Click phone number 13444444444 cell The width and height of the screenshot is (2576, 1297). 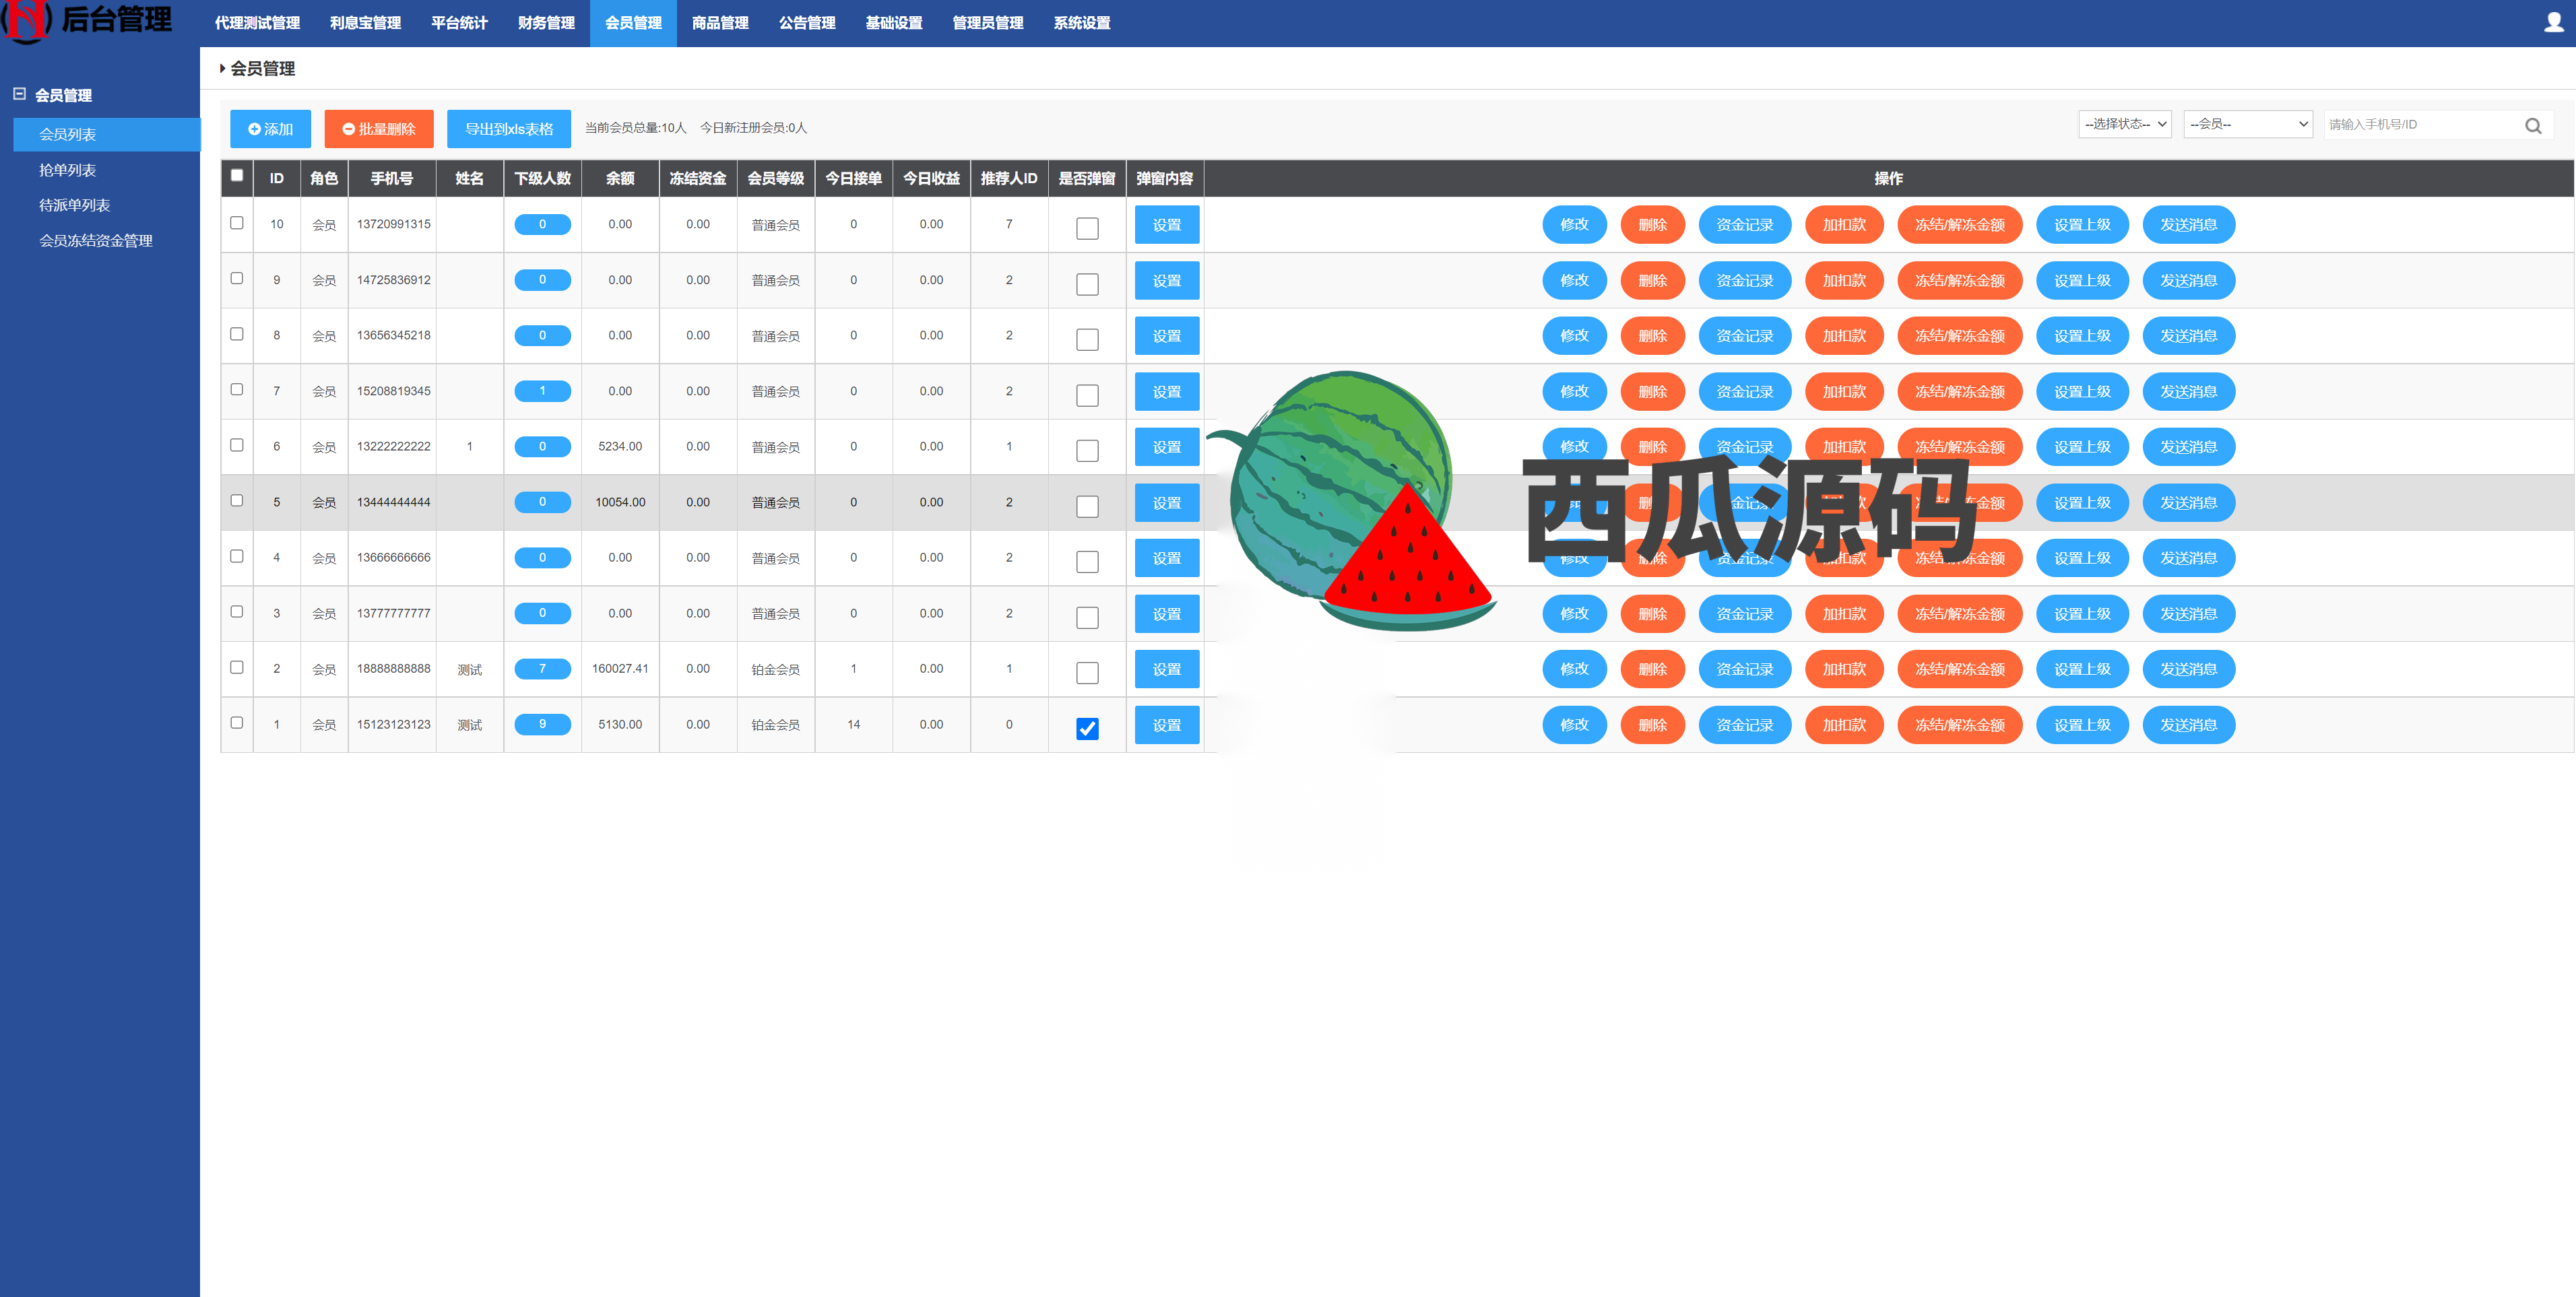[x=393, y=502]
